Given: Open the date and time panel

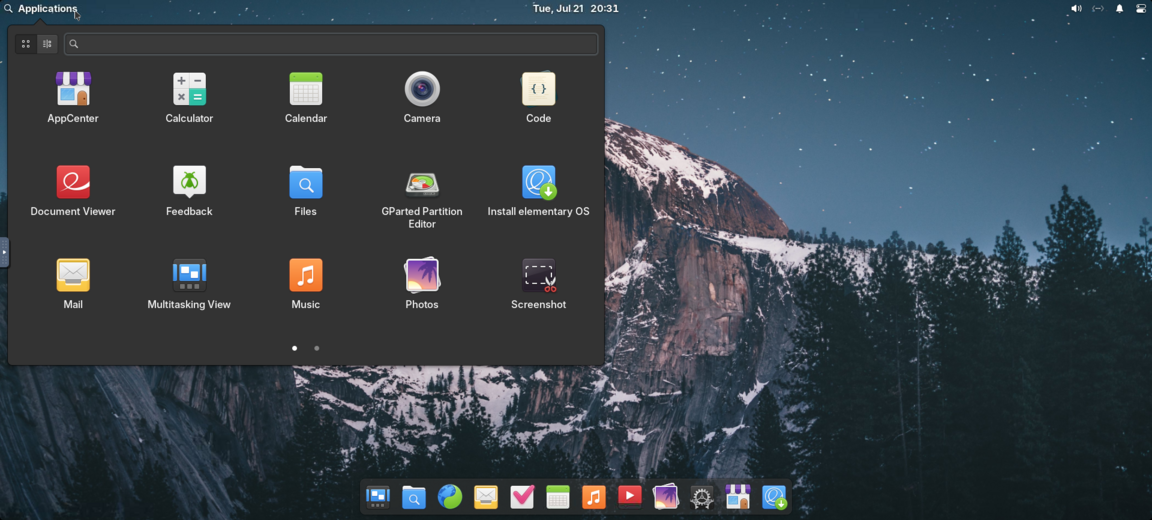Looking at the screenshot, I should pyautogui.click(x=576, y=9).
